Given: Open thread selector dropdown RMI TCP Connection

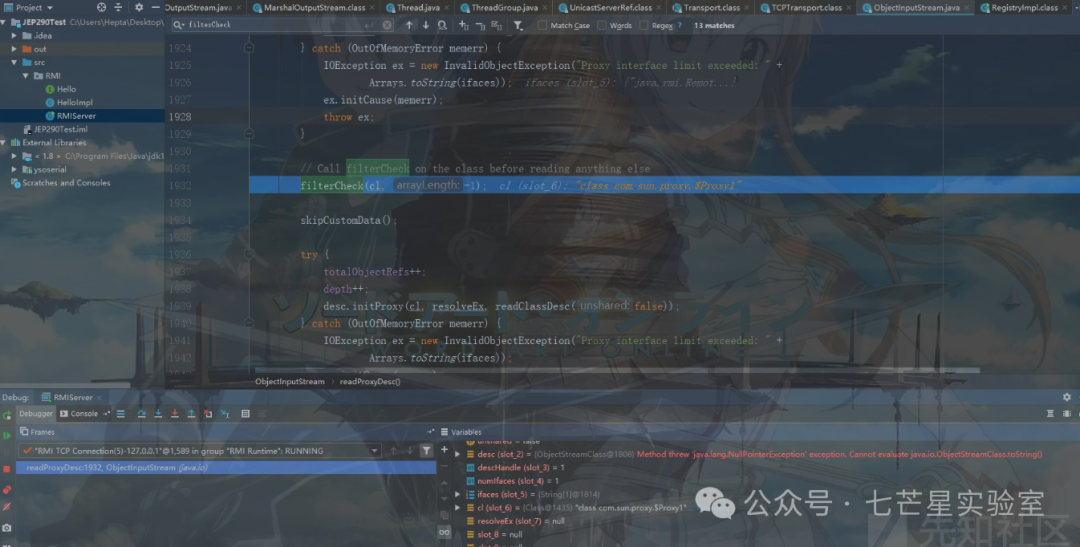Looking at the screenshot, I should click(200, 451).
